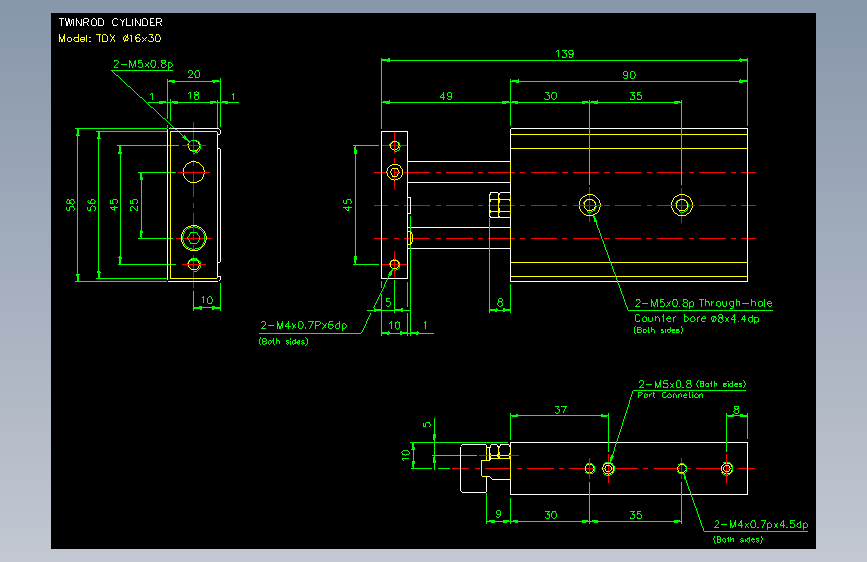Select the "8" dimension below the hex nut

(x=500, y=303)
